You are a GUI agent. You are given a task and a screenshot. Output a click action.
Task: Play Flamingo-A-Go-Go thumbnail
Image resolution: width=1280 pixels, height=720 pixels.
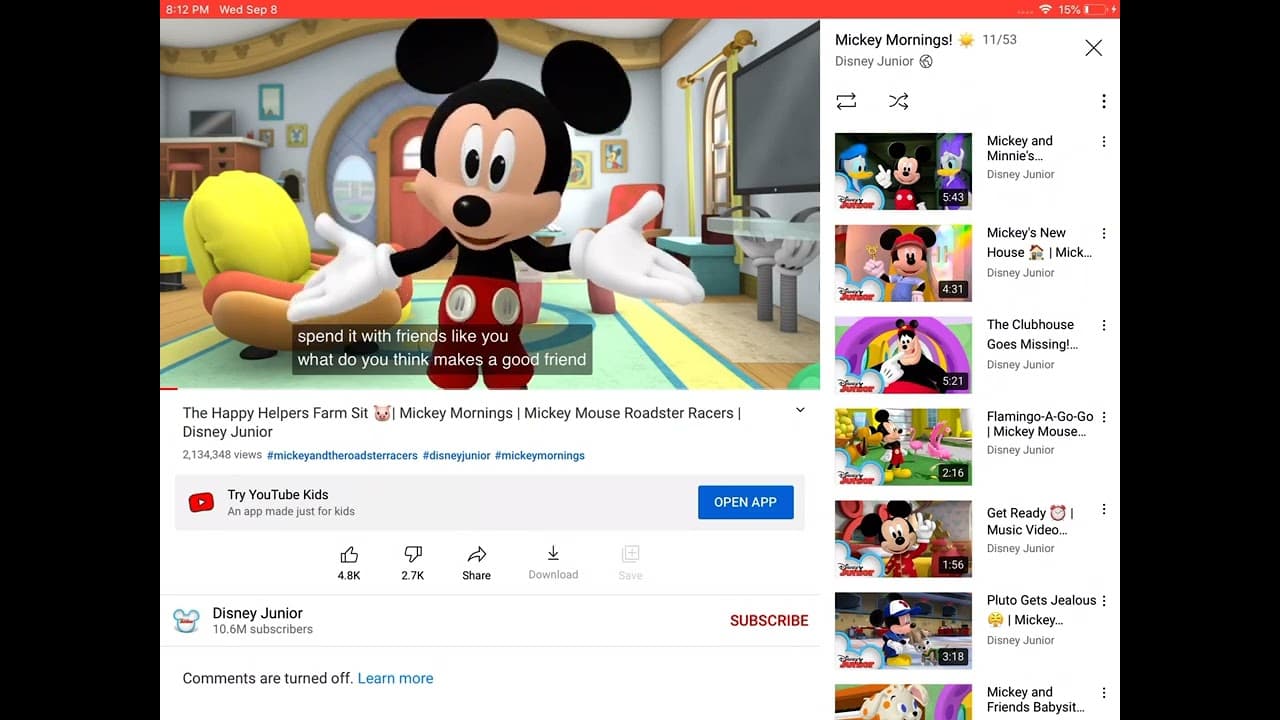[903, 447]
